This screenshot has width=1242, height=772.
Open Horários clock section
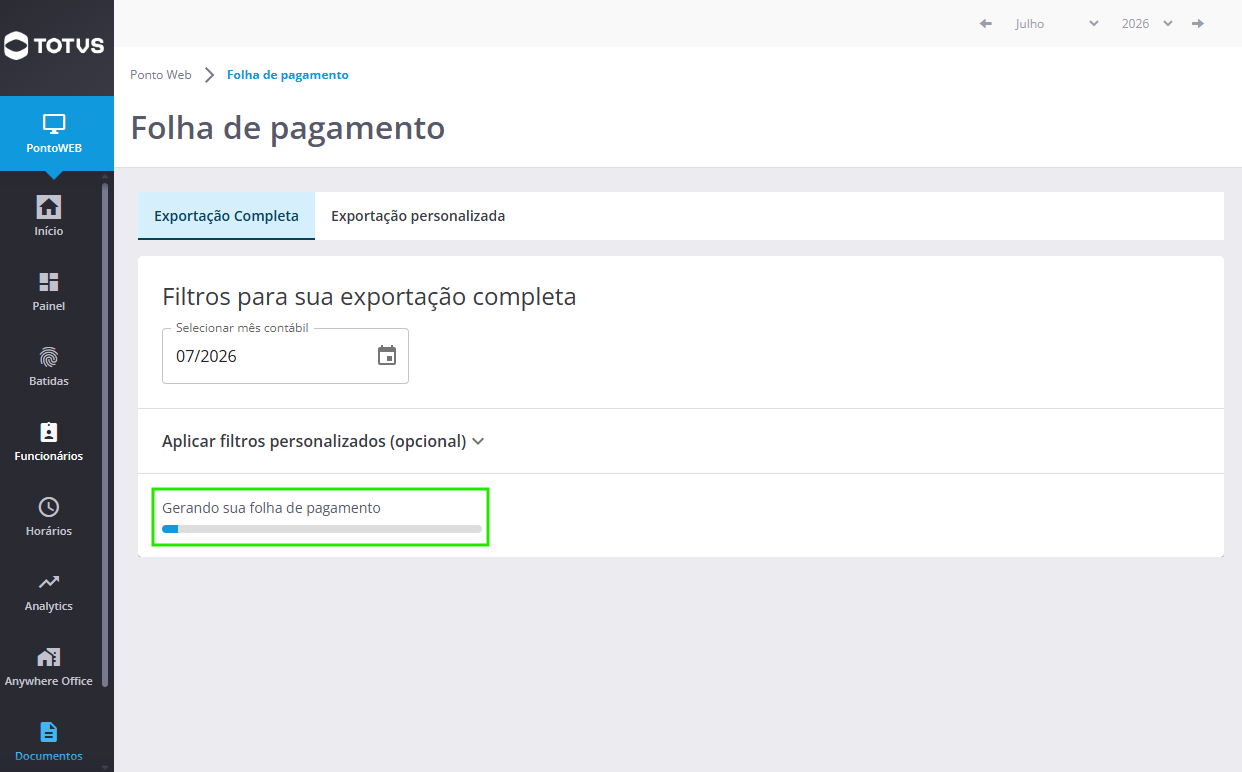[49, 516]
